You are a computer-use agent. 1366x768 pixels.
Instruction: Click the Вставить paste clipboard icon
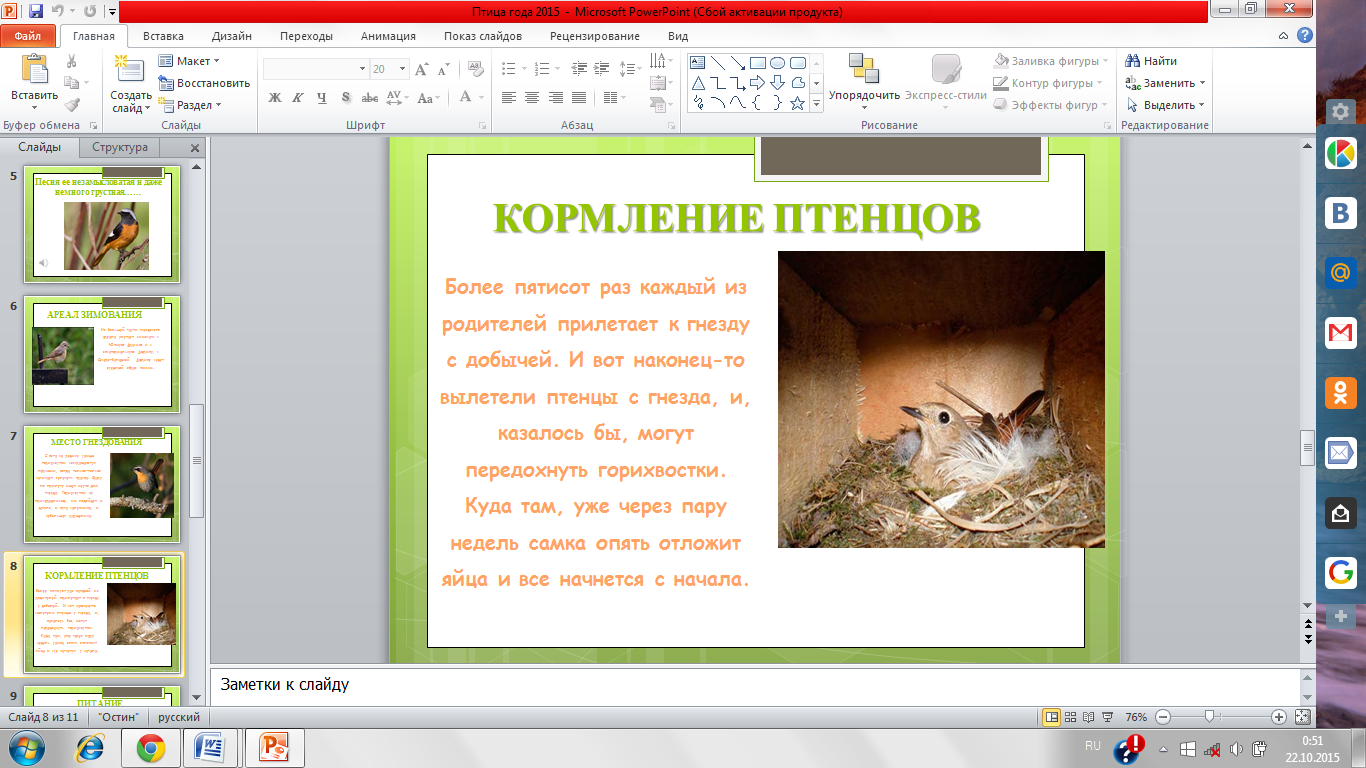(34, 70)
